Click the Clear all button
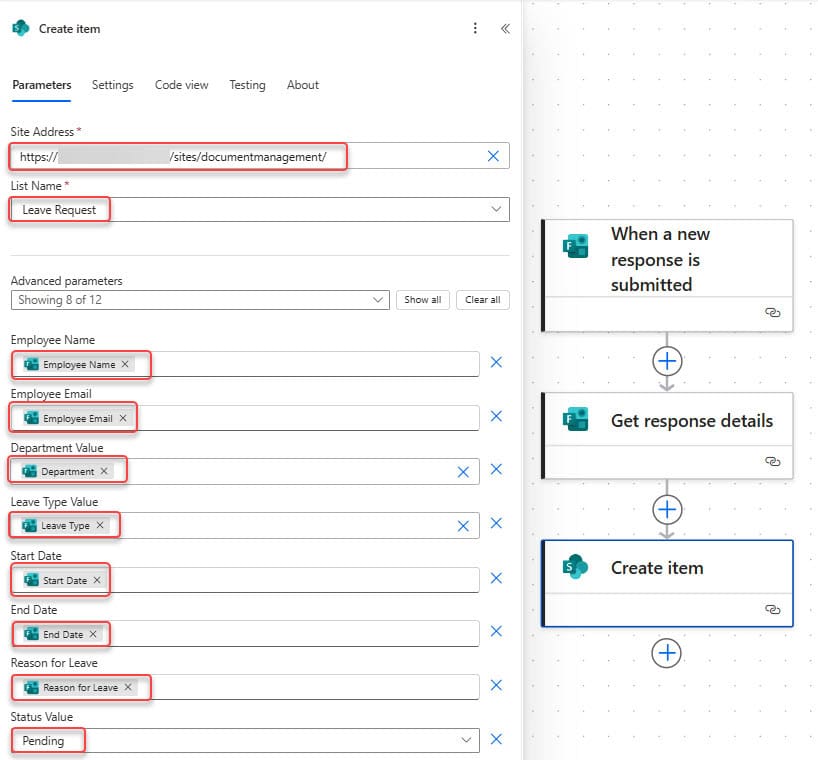 click(482, 299)
